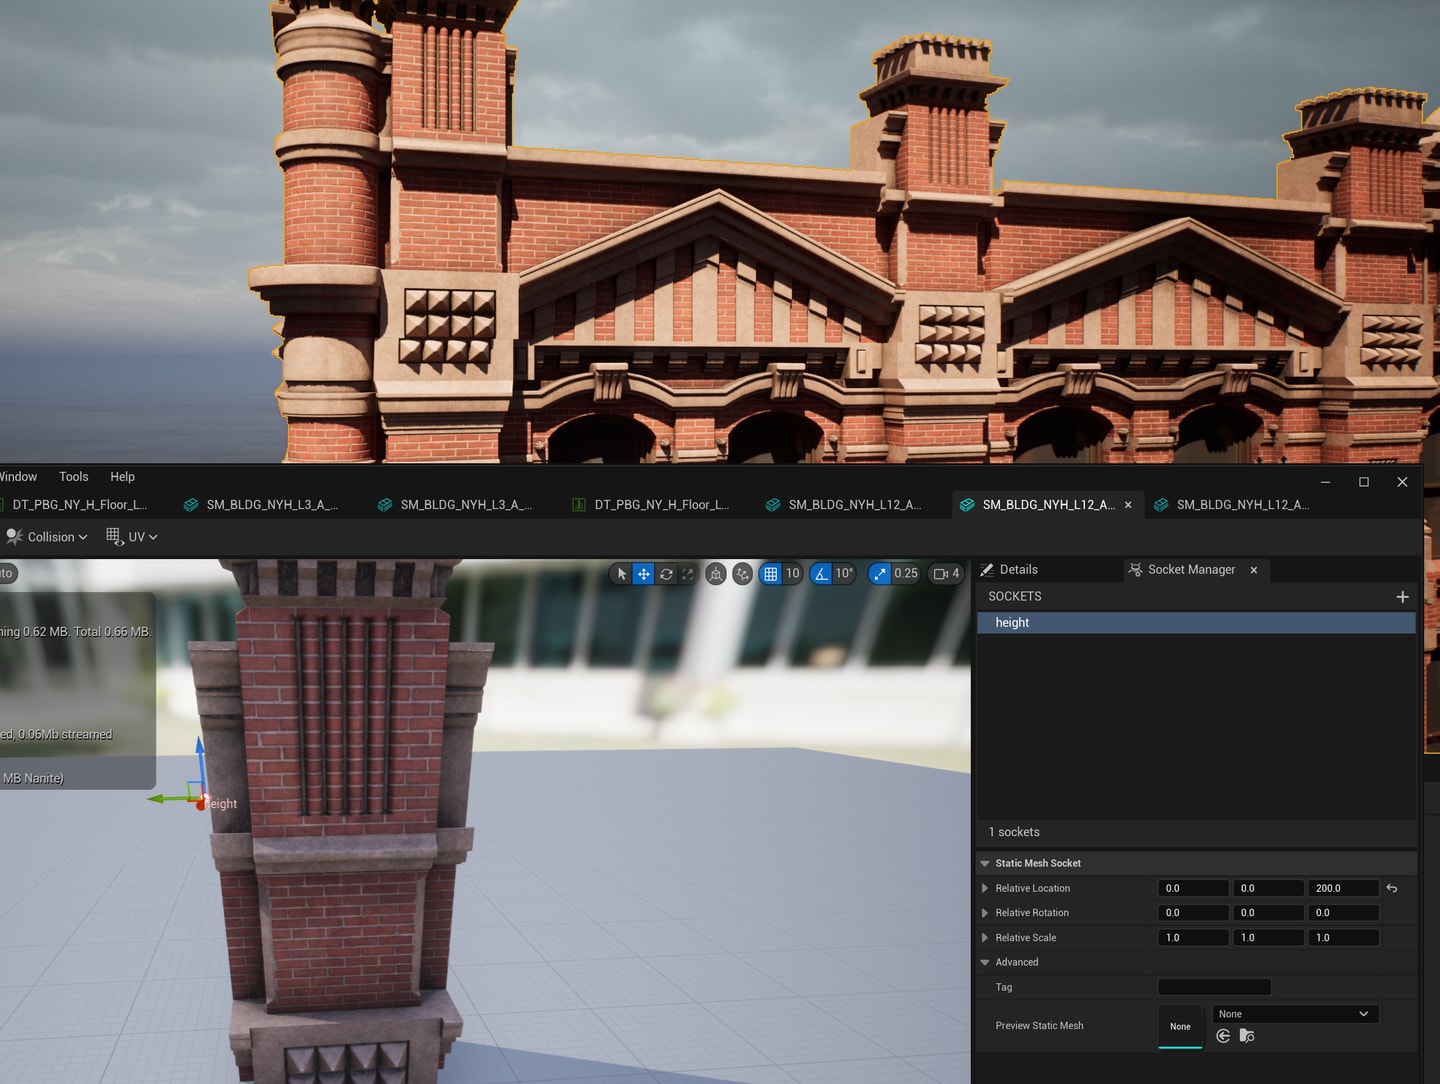The width and height of the screenshot is (1440, 1084).
Task: Open the Preview Static Mesh None dropdown
Action: 1295,1014
